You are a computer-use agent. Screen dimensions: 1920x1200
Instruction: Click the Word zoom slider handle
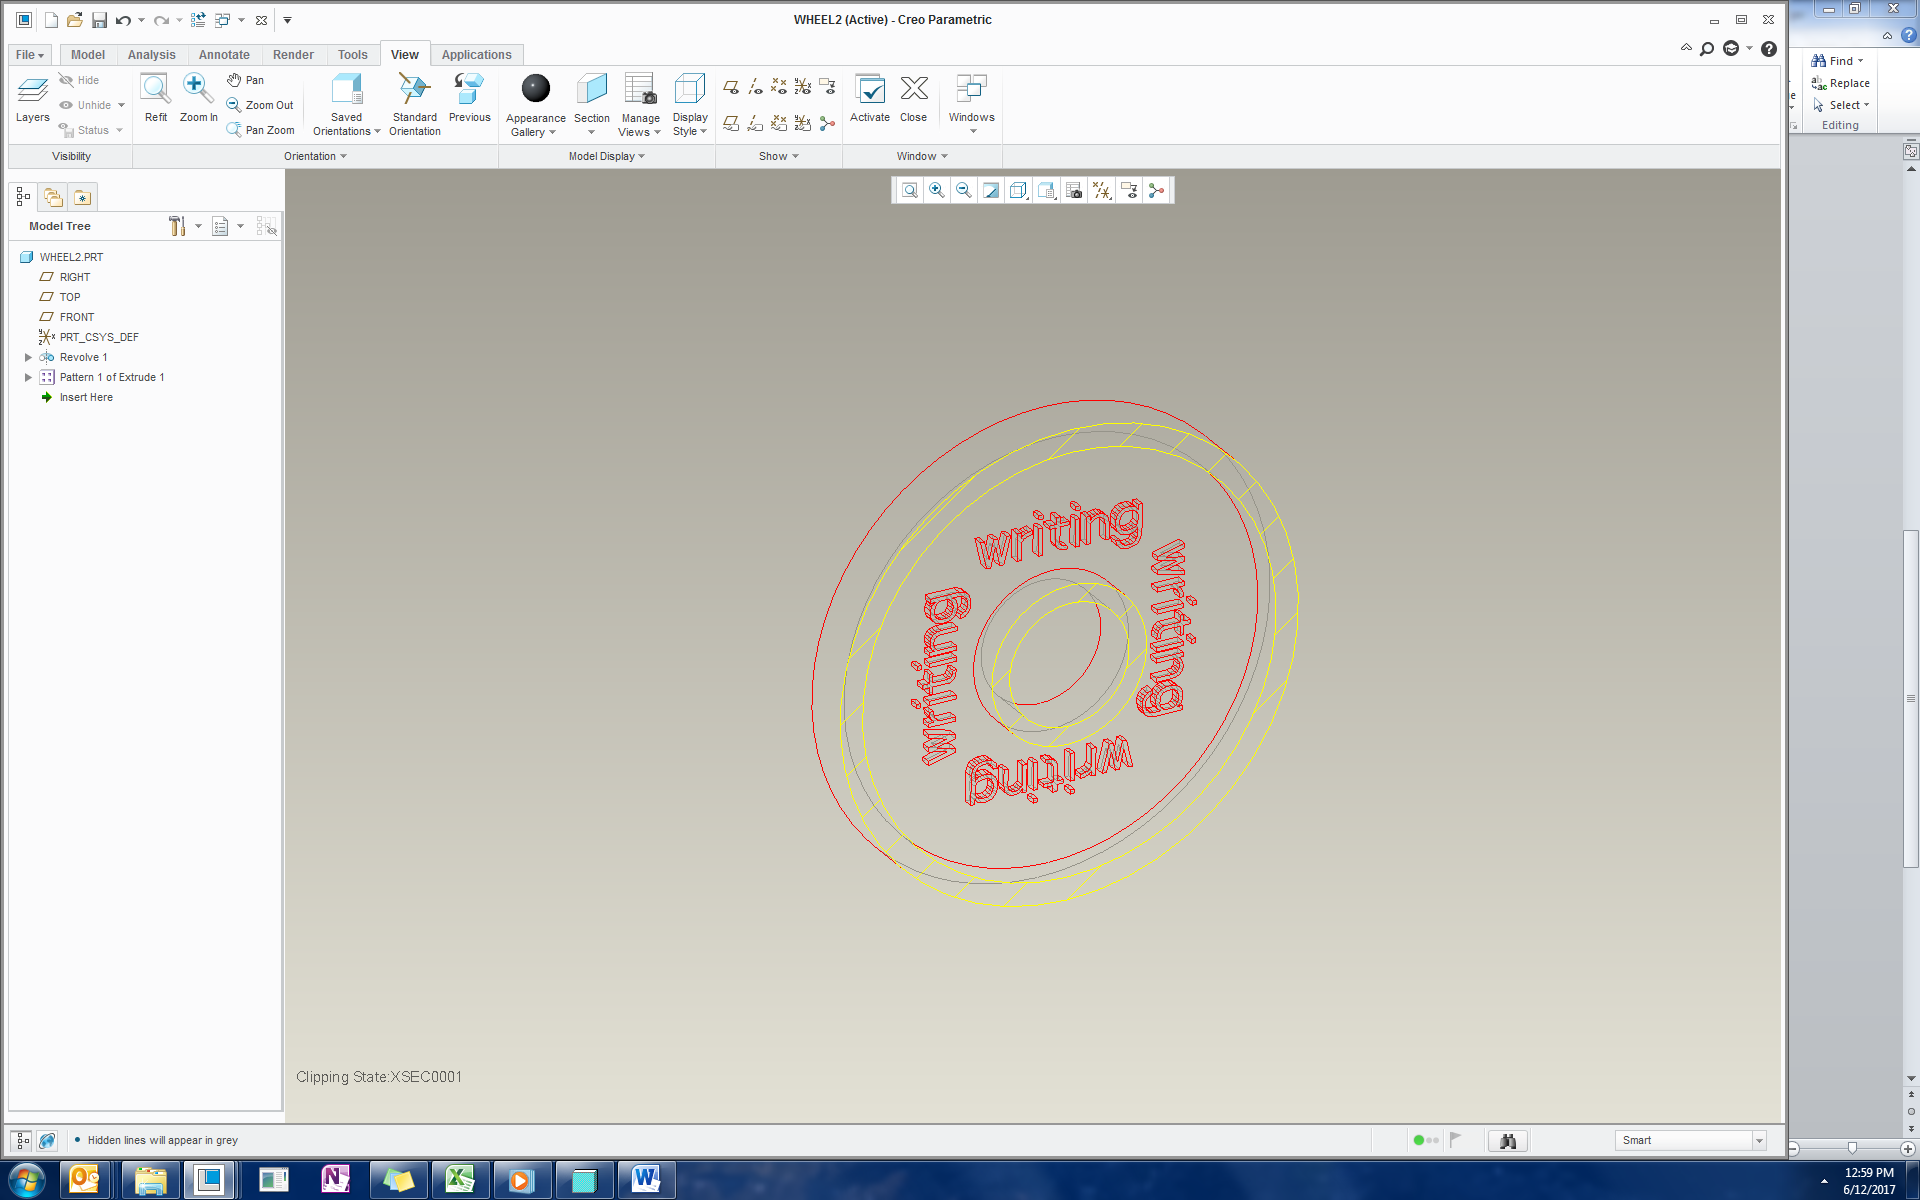[1852, 1148]
